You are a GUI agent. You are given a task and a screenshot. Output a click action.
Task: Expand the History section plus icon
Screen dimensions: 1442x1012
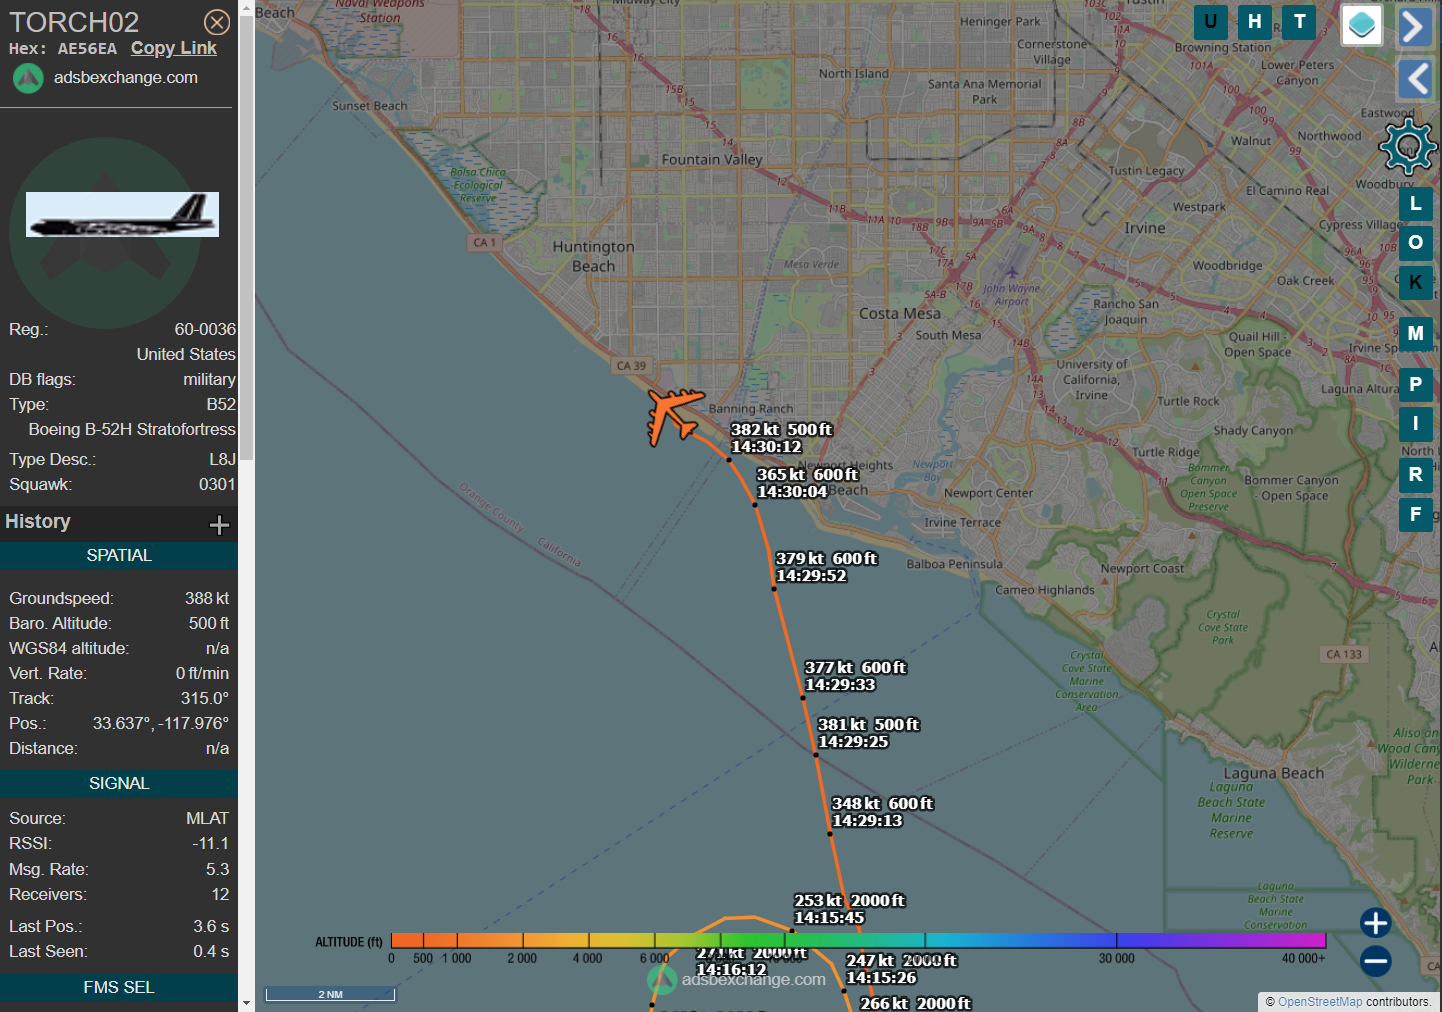[x=219, y=525]
